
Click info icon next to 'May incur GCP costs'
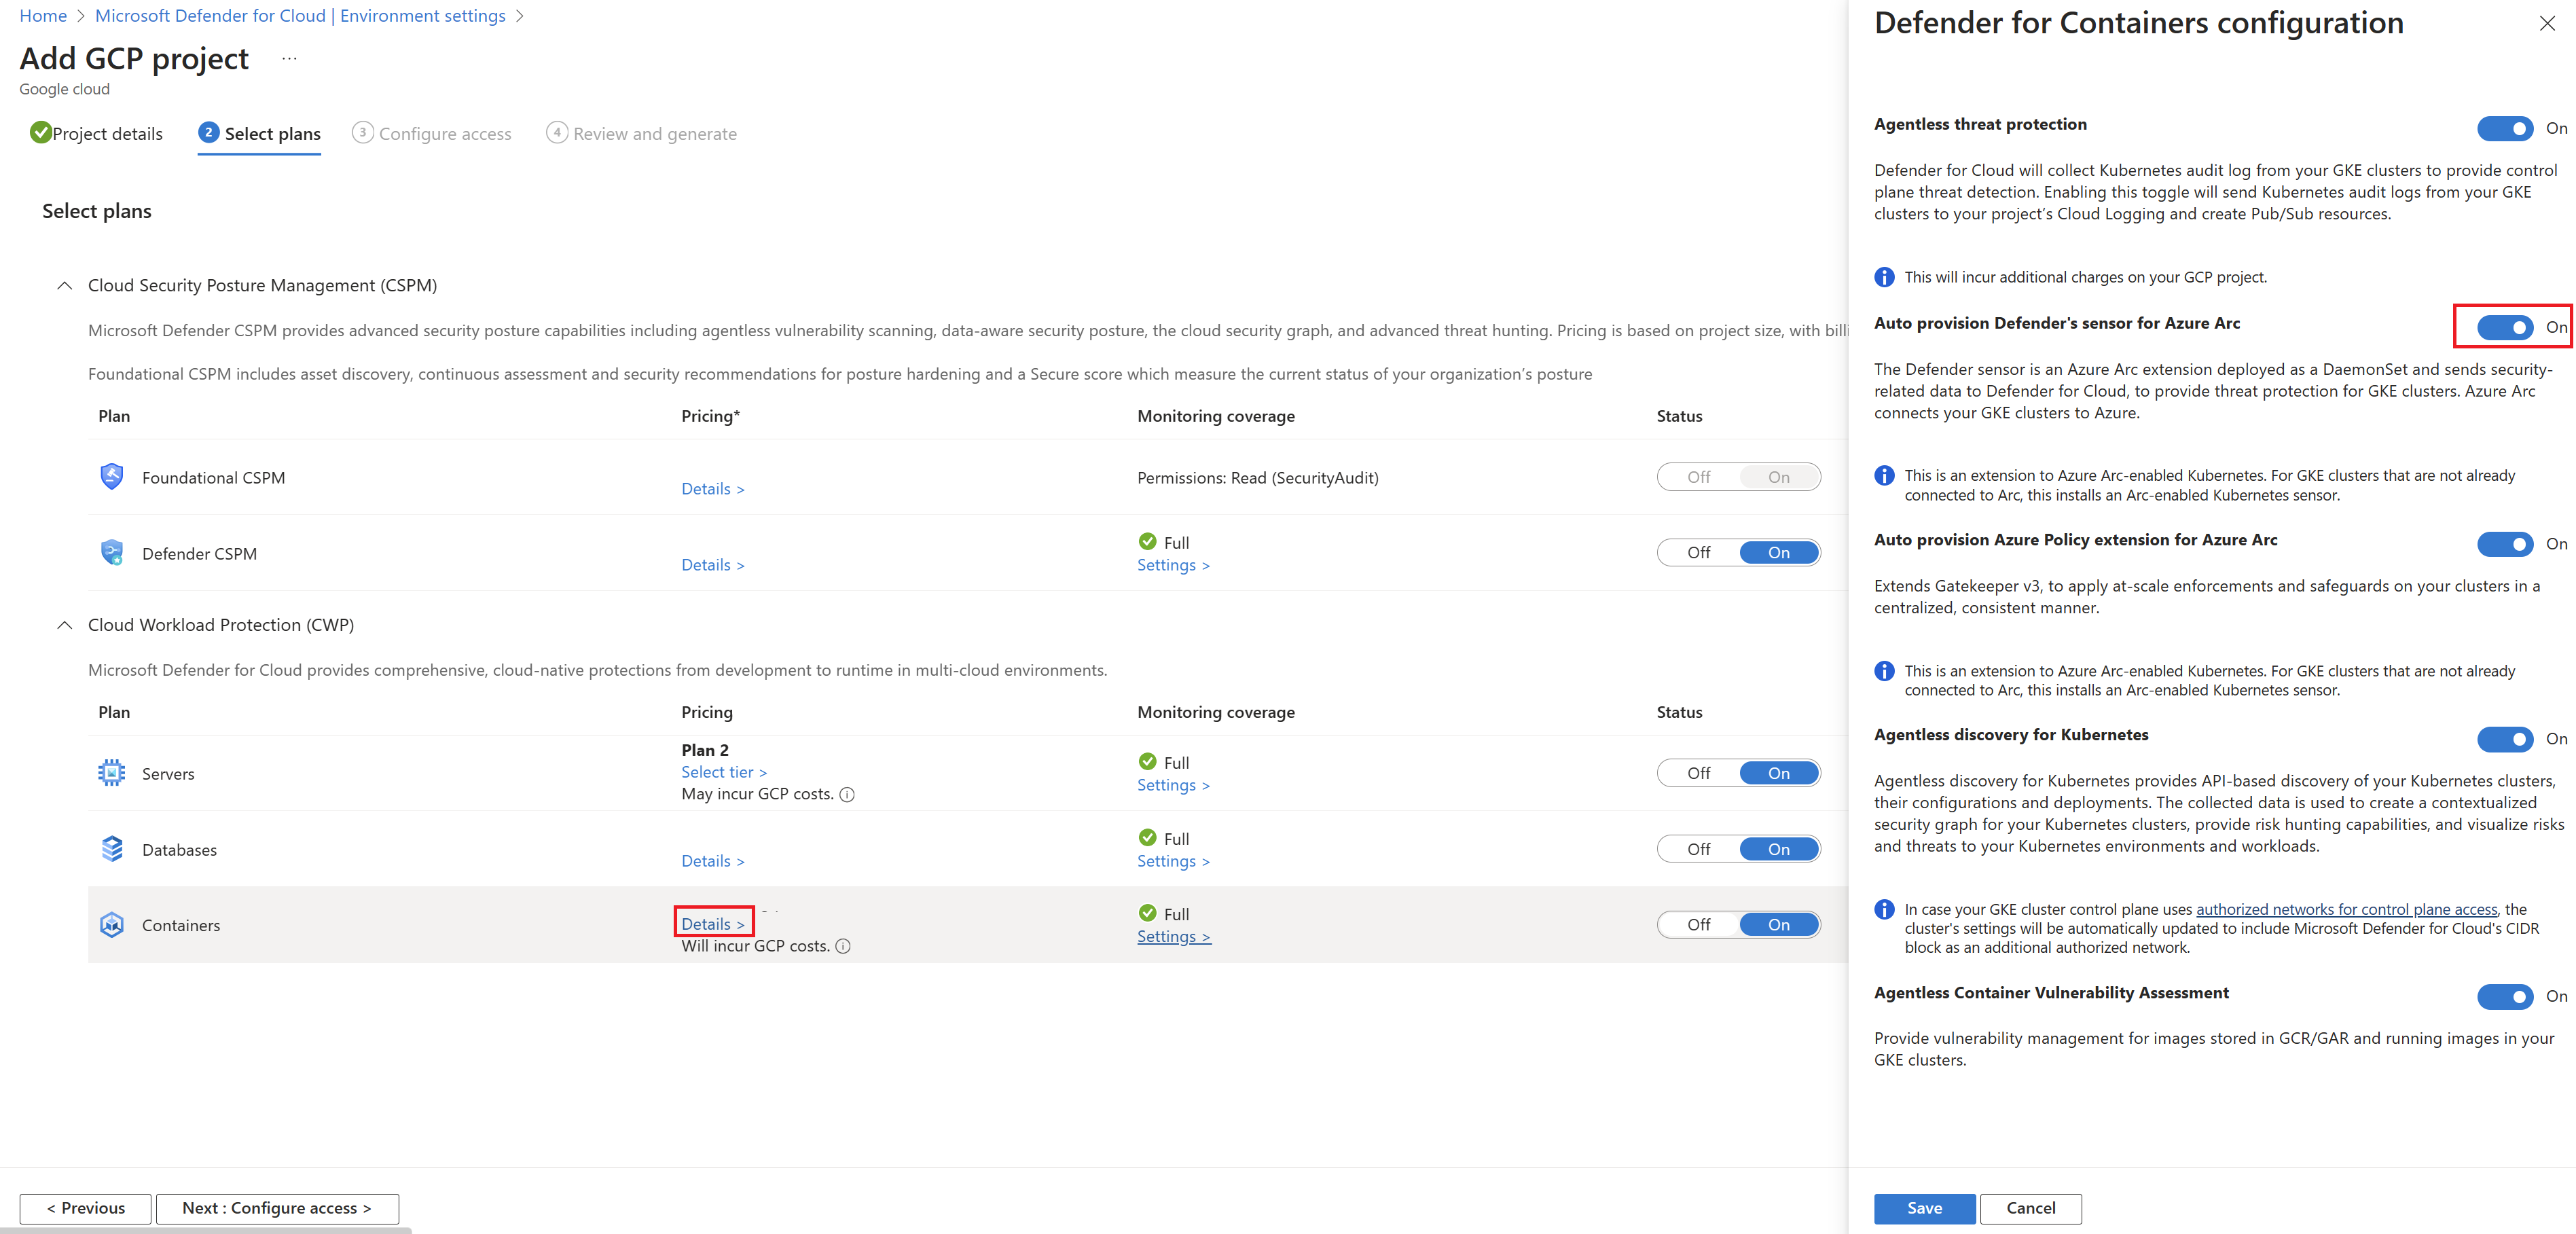(x=847, y=795)
